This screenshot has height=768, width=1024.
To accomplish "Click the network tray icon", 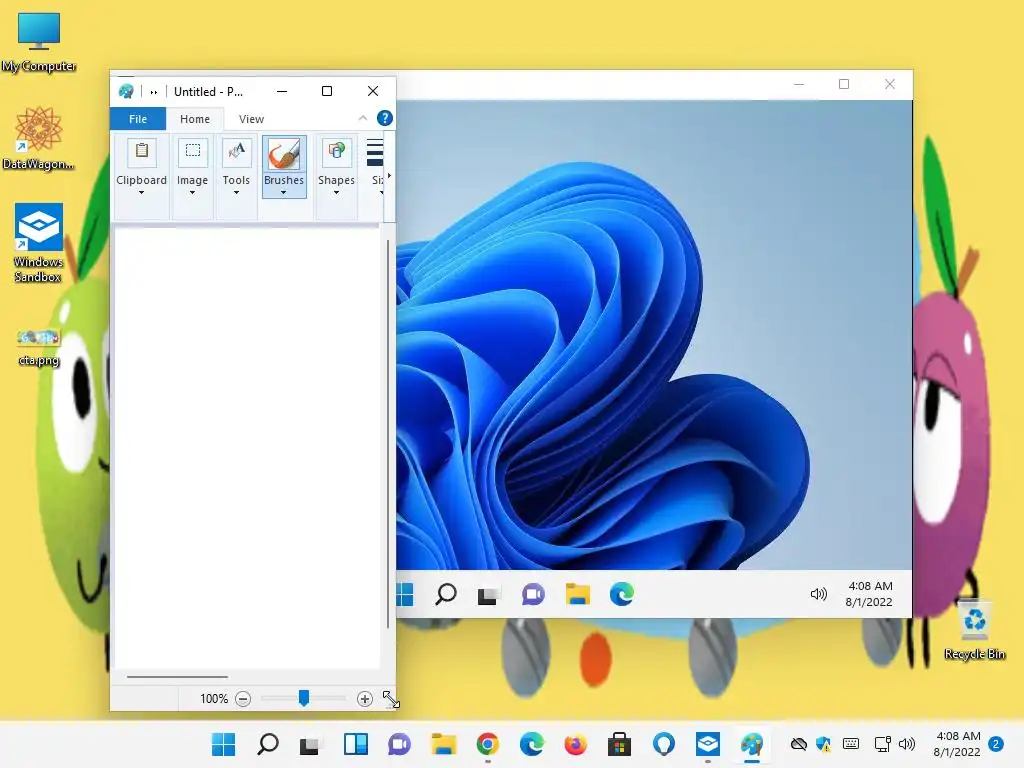I will [882, 744].
